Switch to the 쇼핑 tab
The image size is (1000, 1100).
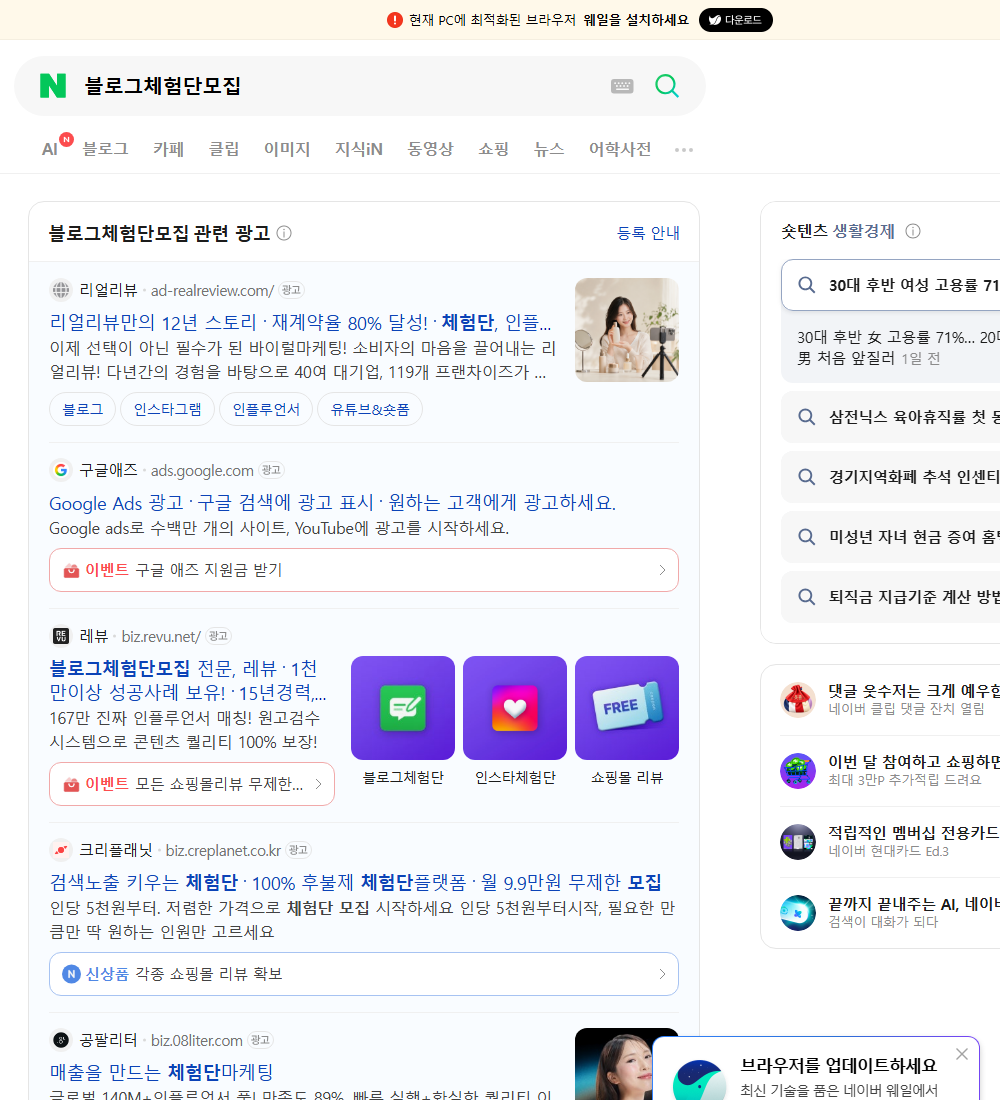[x=493, y=149]
